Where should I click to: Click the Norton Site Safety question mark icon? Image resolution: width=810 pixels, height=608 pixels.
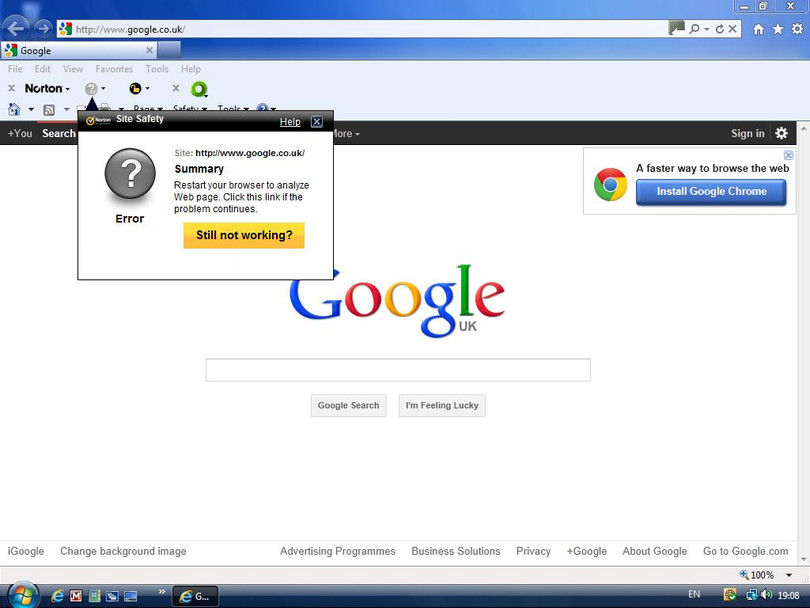91,89
